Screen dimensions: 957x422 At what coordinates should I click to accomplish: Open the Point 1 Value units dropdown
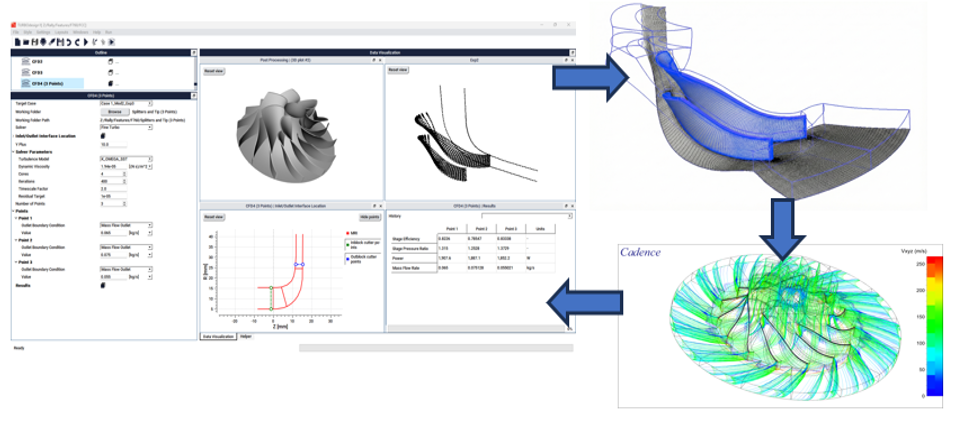pyautogui.click(x=141, y=233)
